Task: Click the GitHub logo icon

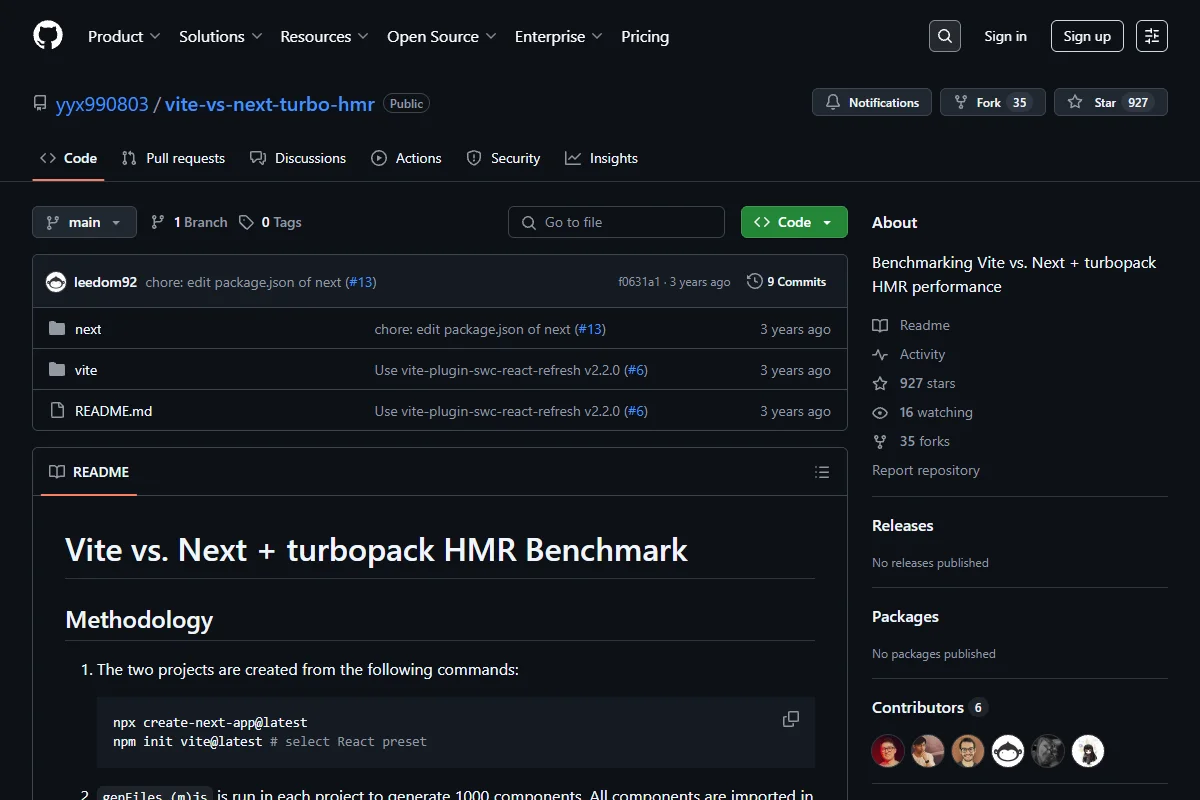Action: point(48,36)
